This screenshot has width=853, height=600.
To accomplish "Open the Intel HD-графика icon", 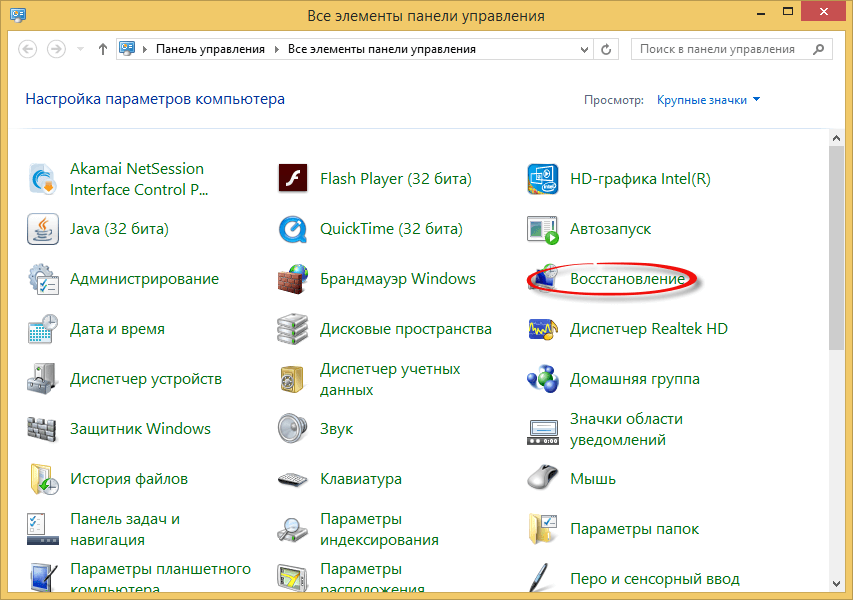I will point(542,179).
